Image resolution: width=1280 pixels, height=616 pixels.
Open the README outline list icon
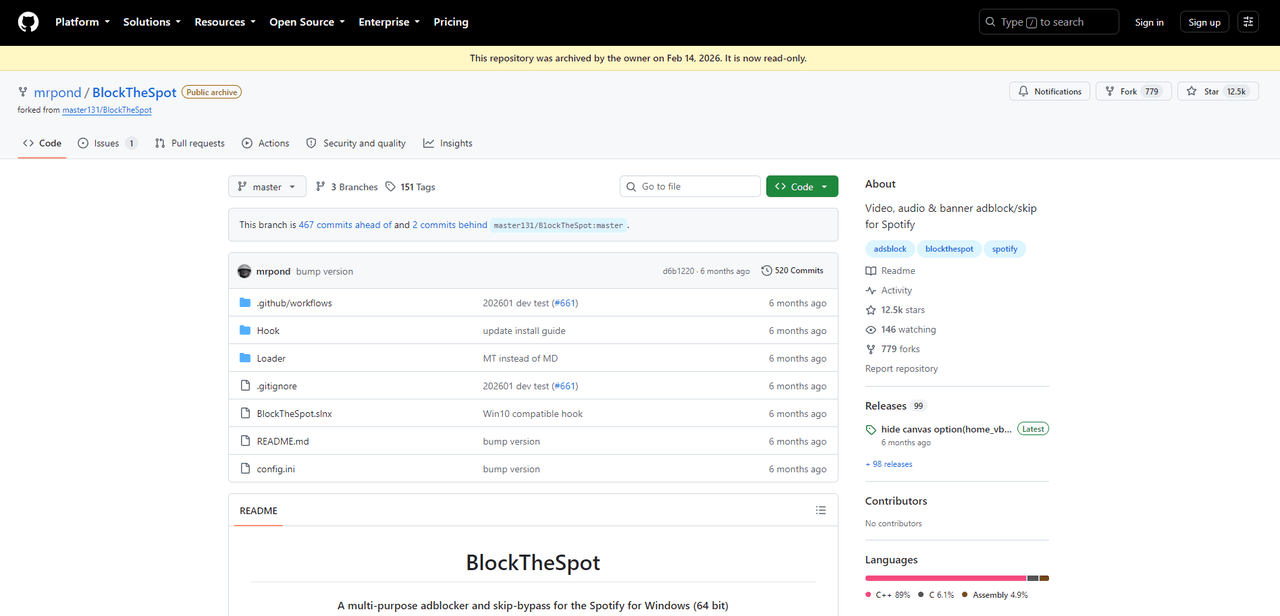coord(821,510)
